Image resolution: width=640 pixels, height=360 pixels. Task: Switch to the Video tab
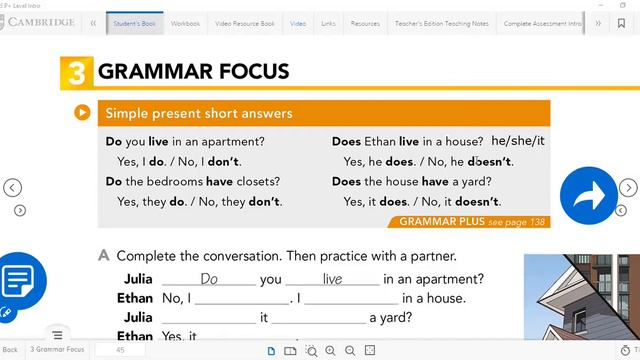tap(298, 24)
